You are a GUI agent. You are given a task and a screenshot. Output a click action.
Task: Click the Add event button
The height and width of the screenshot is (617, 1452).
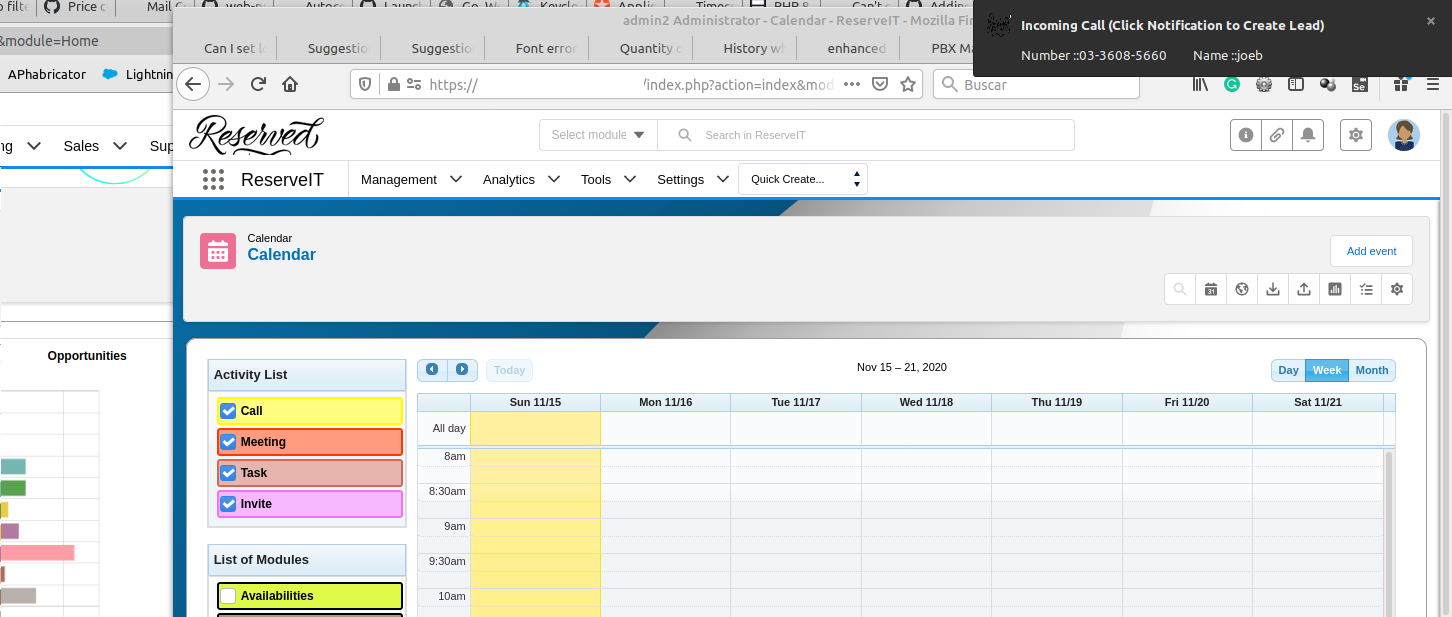[x=1371, y=251]
